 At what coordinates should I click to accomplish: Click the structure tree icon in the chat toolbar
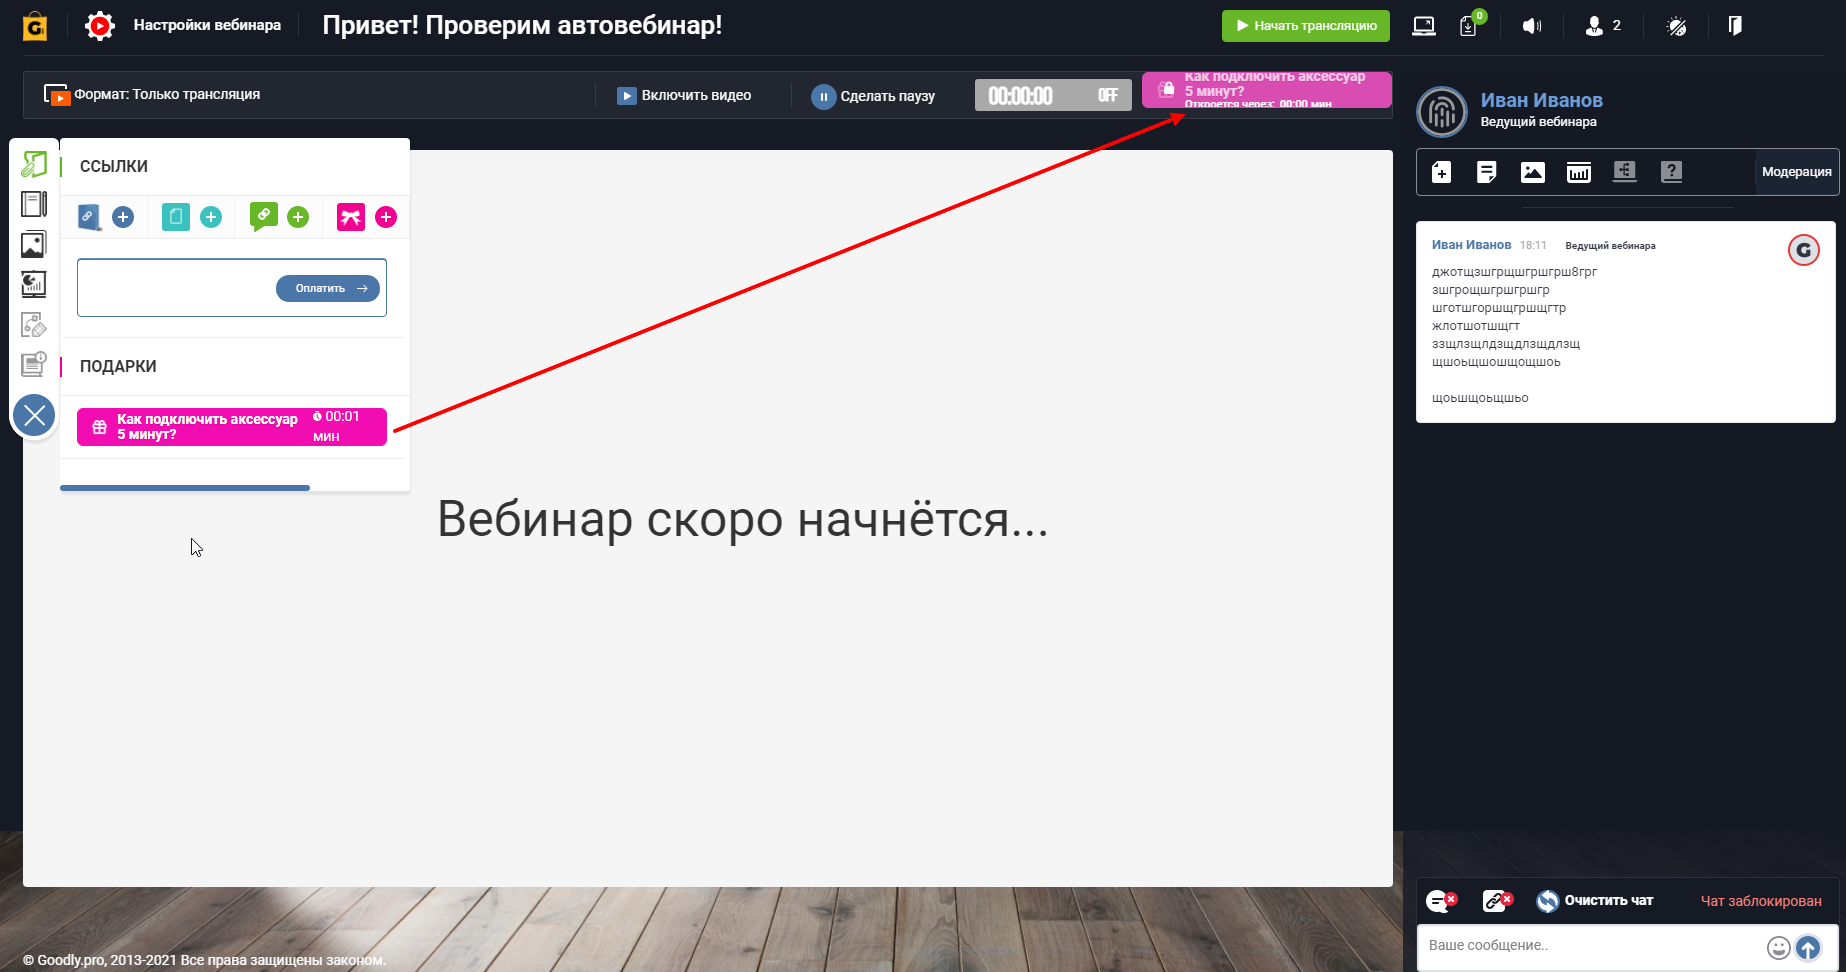click(1625, 172)
